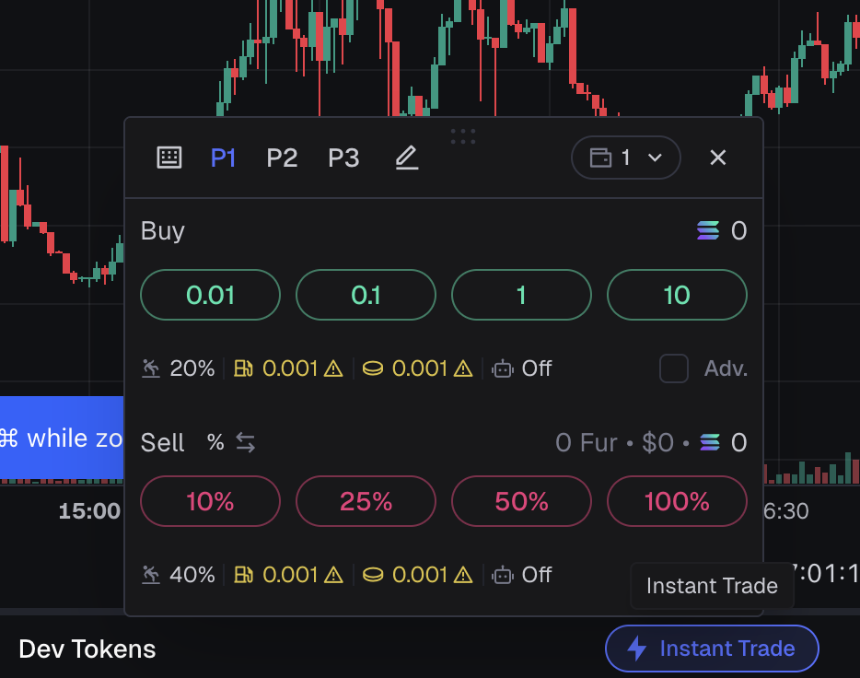Select the 50% sell amount option
This screenshot has width=860, height=678.
coord(521,502)
